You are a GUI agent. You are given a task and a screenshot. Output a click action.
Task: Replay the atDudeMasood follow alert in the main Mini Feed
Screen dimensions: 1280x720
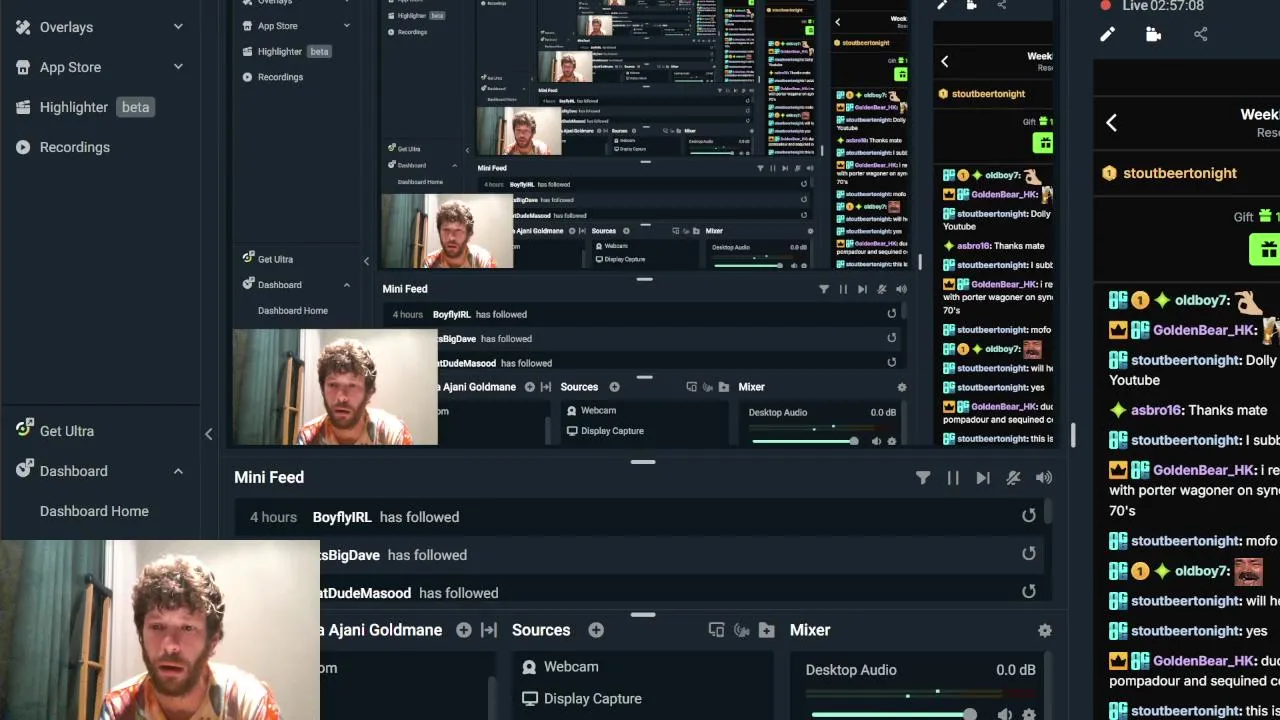click(1029, 592)
